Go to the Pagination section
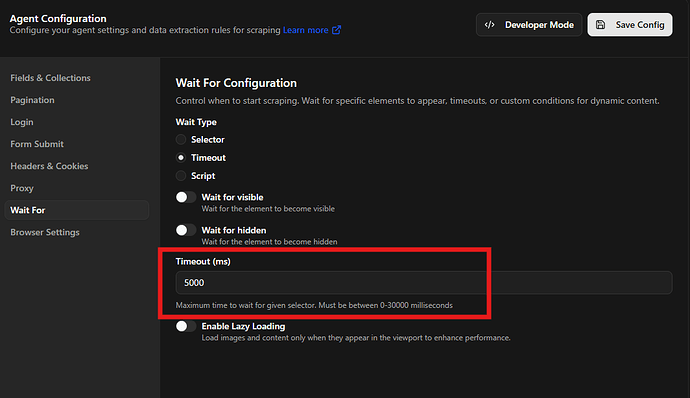 pyautogui.click(x=33, y=100)
